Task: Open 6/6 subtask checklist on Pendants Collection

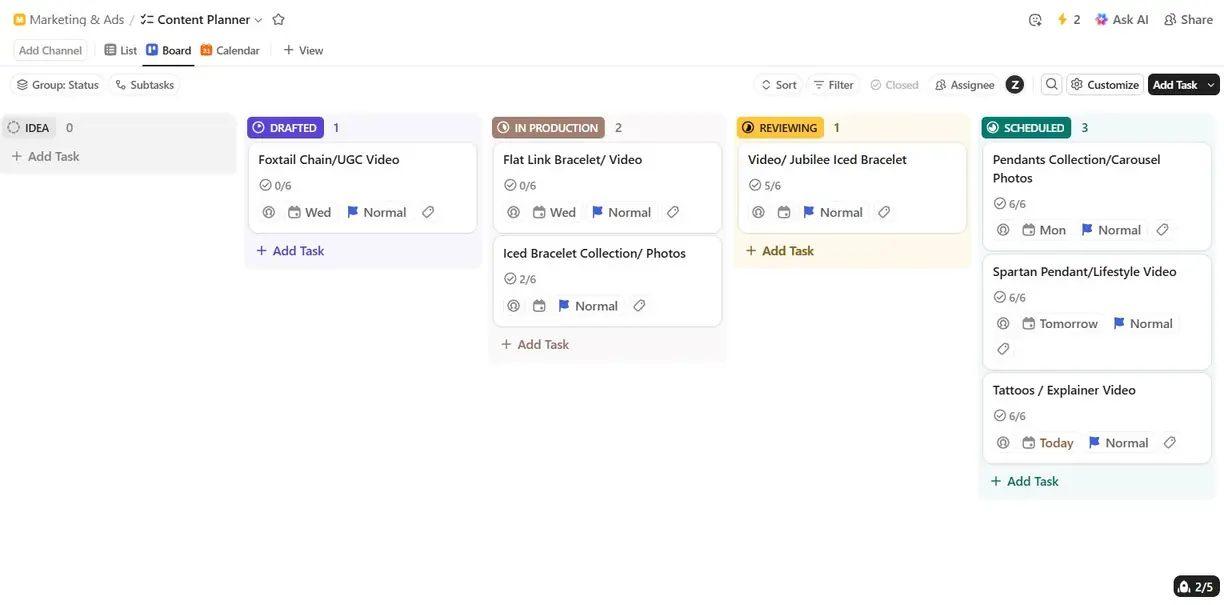Action: [x=1010, y=204]
